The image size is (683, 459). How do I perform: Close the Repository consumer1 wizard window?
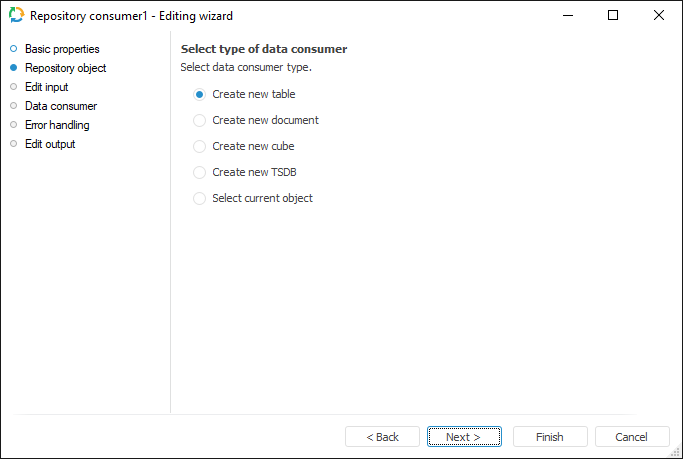coord(658,16)
